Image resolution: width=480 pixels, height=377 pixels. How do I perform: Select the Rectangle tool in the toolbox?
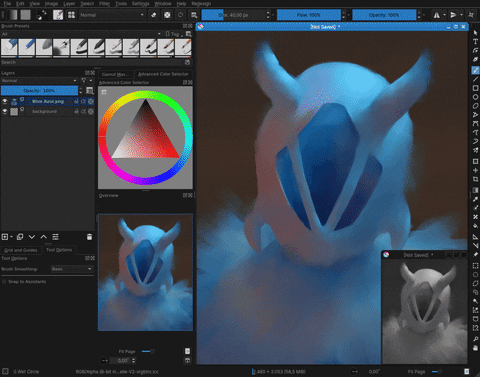(475, 88)
